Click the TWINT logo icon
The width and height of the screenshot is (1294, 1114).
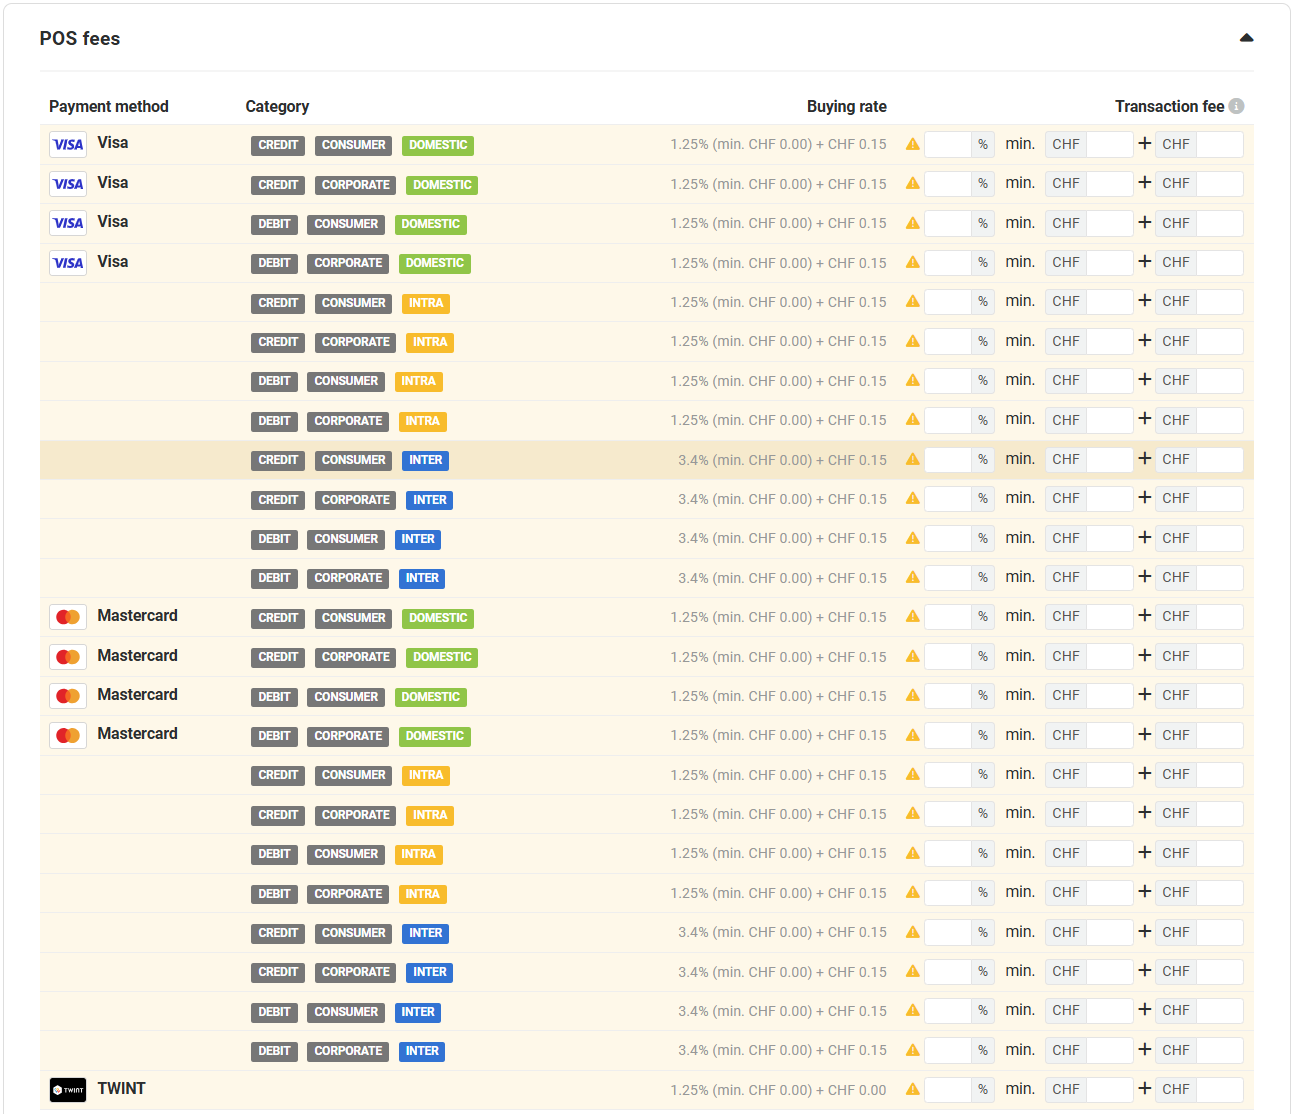pos(68,1090)
